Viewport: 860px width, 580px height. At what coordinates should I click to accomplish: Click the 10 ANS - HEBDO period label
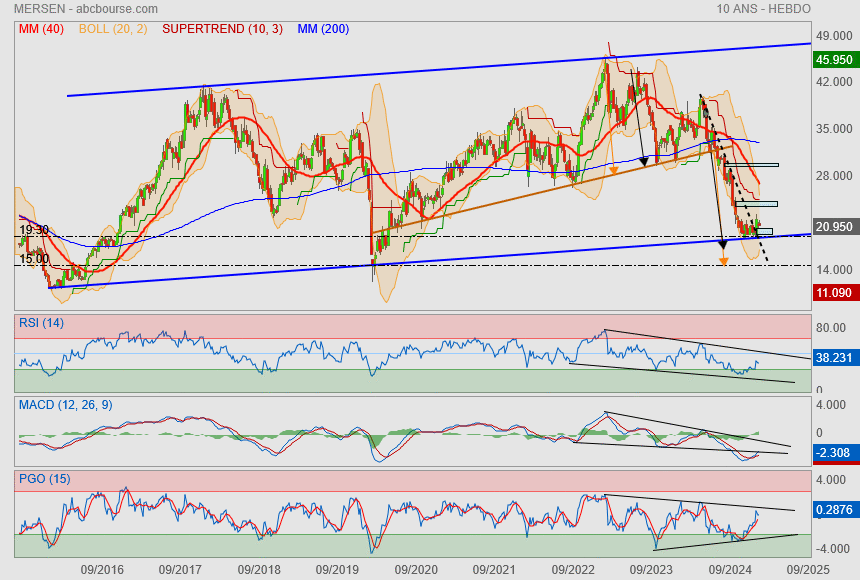pyautogui.click(x=763, y=8)
